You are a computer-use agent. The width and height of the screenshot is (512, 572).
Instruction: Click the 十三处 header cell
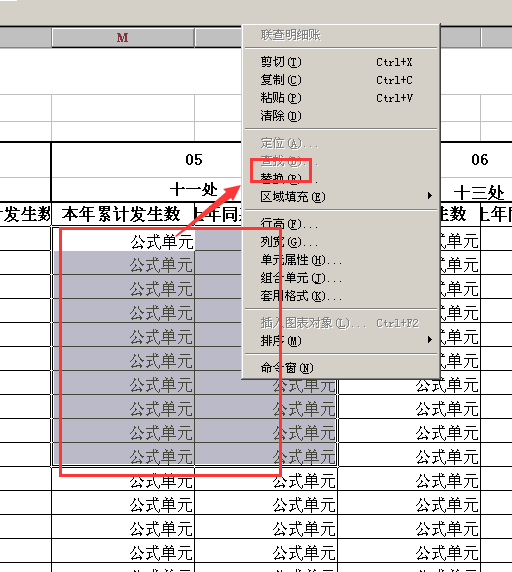click(x=479, y=192)
